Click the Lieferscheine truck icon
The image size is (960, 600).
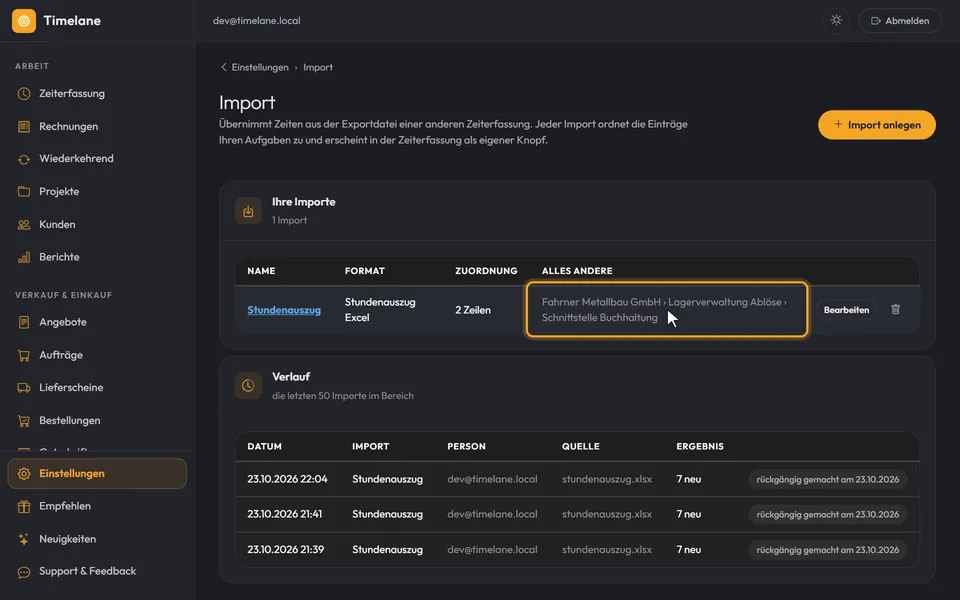click(x=24, y=388)
